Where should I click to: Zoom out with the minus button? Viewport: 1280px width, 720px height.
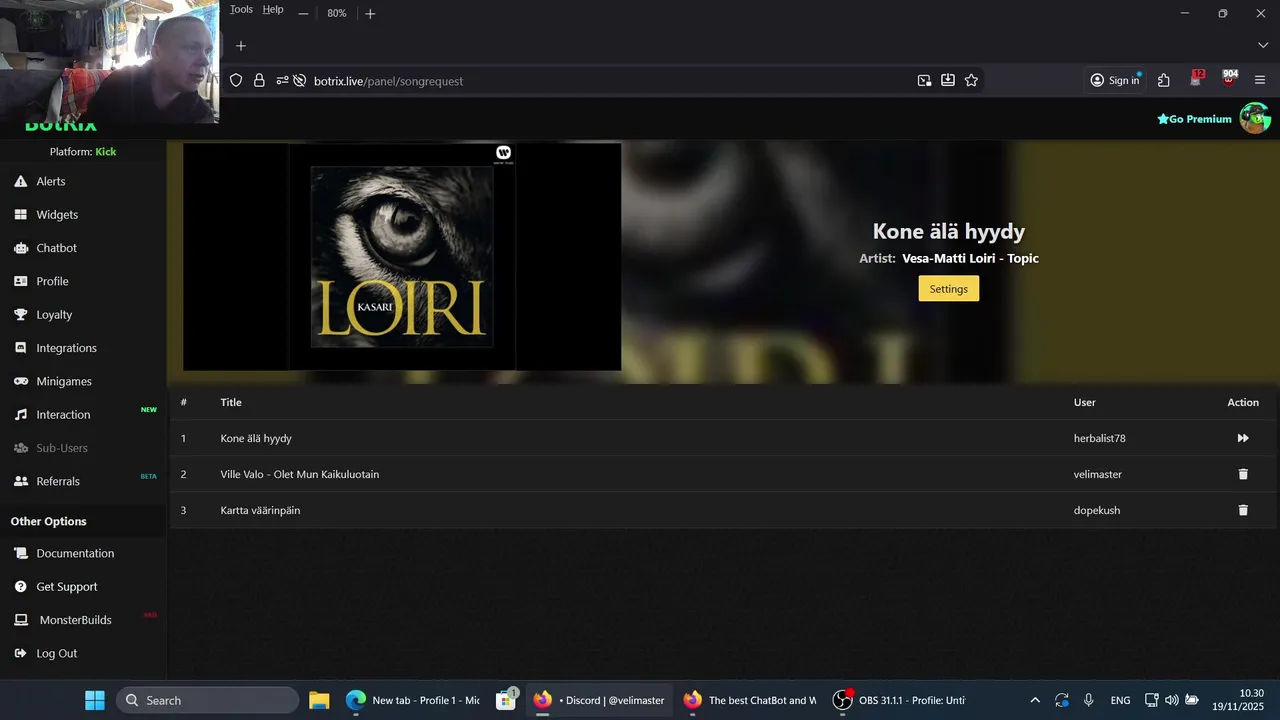tap(303, 13)
